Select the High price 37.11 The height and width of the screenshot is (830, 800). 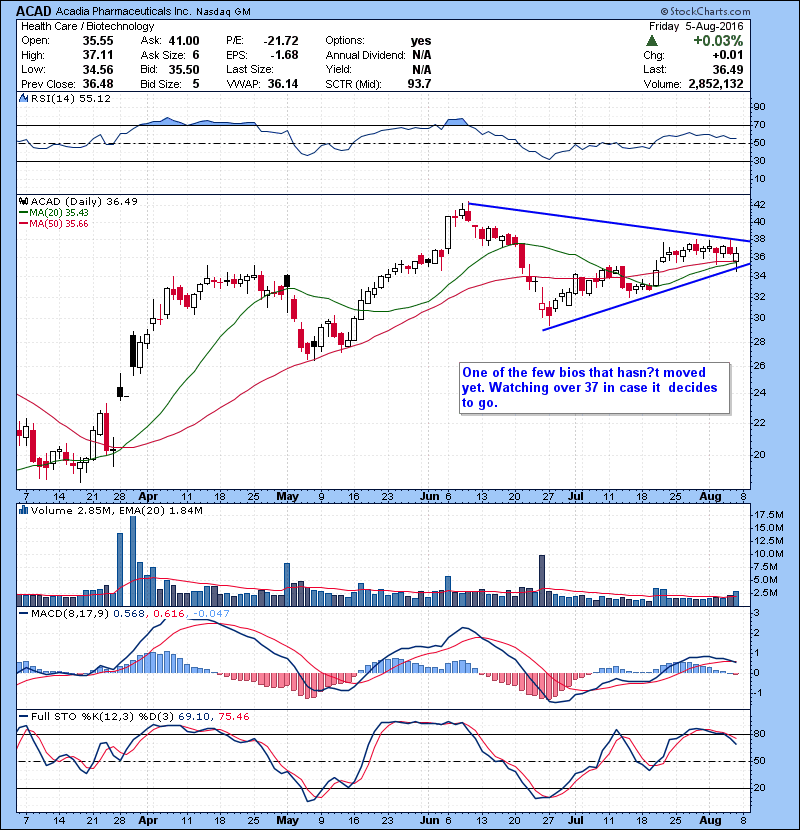pyautogui.click(x=98, y=55)
